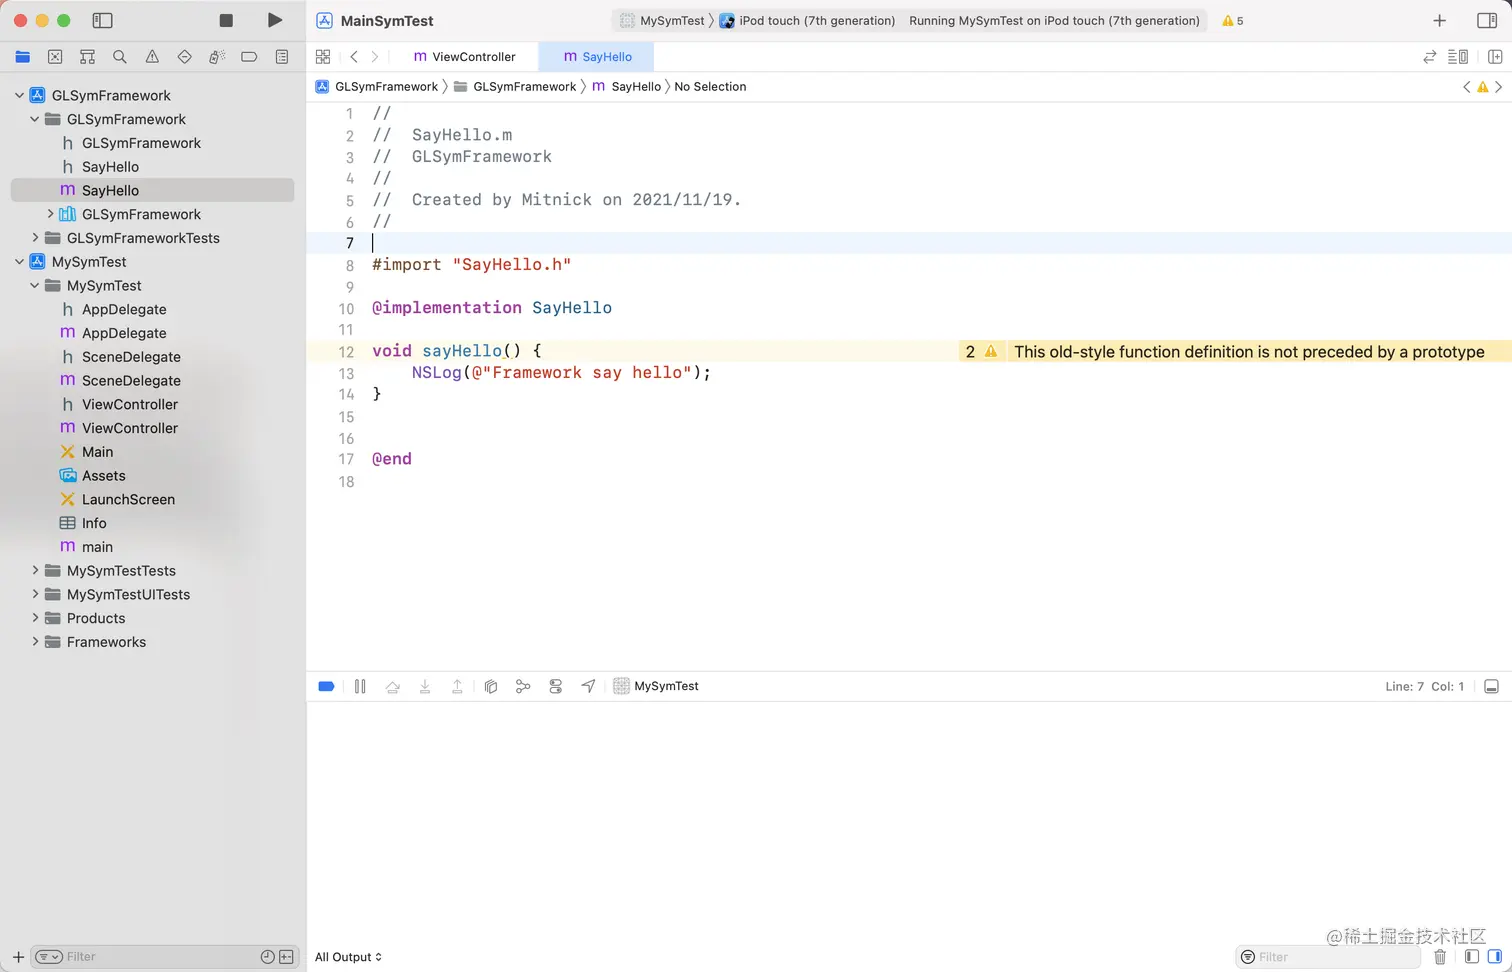1512x972 pixels.
Task: Stop the running MySymTest app
Action: point(226,20)
